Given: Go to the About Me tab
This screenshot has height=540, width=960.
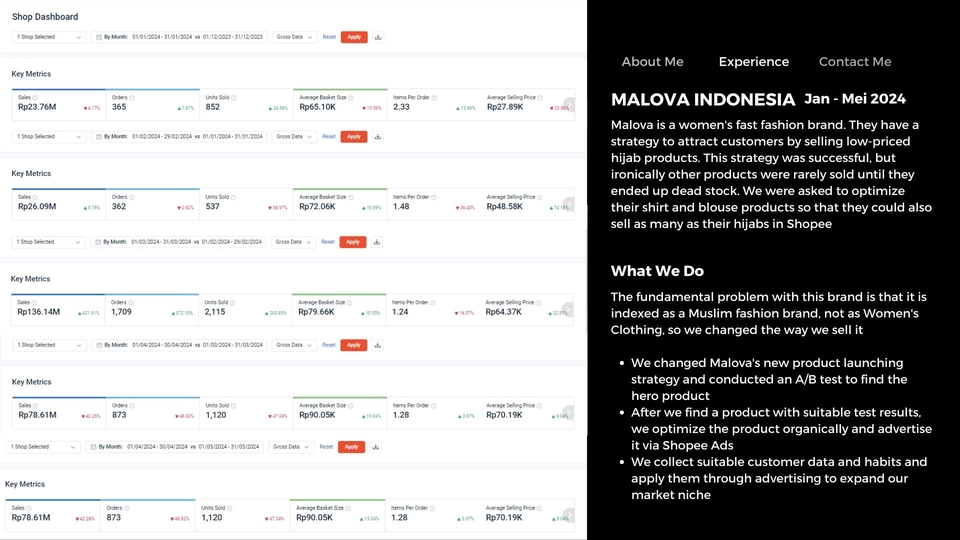Looking at the screenshot, I should tap(652, 61).
